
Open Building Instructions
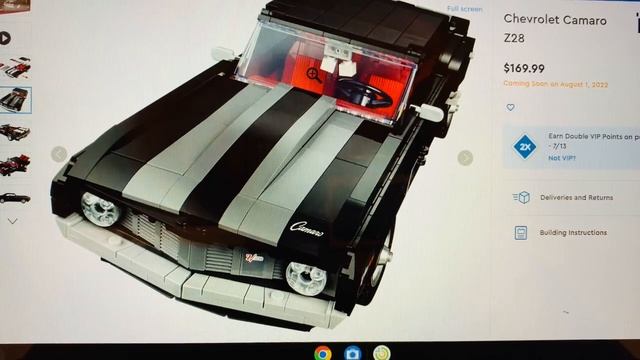tap(573, 233)
